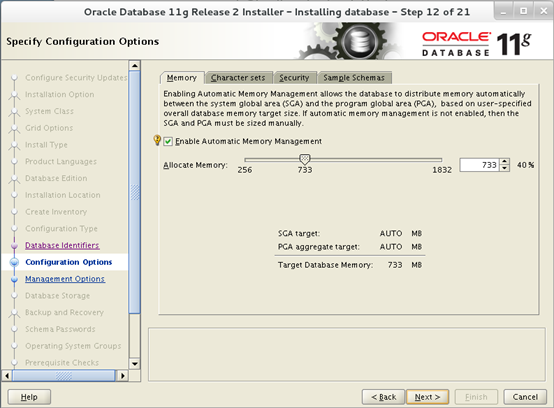Toggle Enable Automatic Memory Management checkbox
The width and height of the screenshot is (554, 408).
pos(168,141)
